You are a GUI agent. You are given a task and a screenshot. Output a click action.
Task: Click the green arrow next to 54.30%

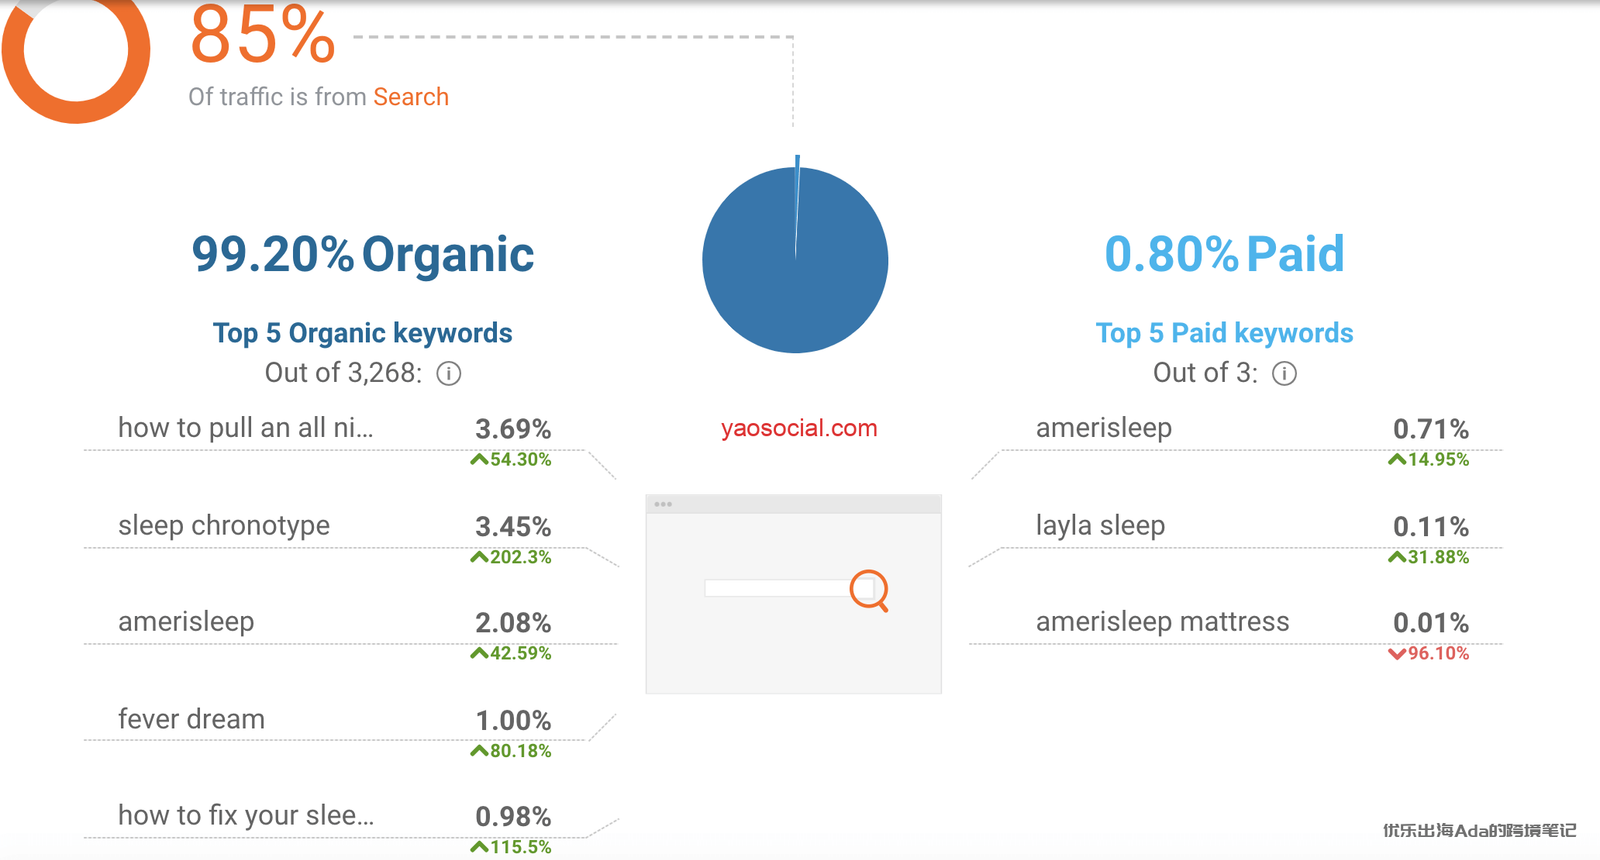coord(479,460)
